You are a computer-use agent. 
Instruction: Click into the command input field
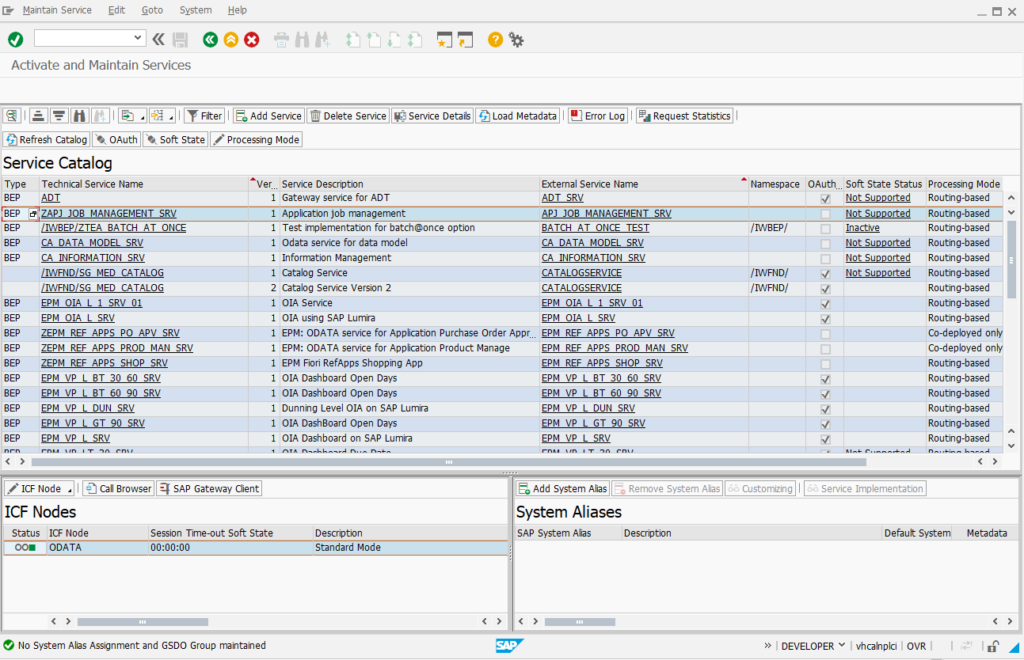coord(83,39)
